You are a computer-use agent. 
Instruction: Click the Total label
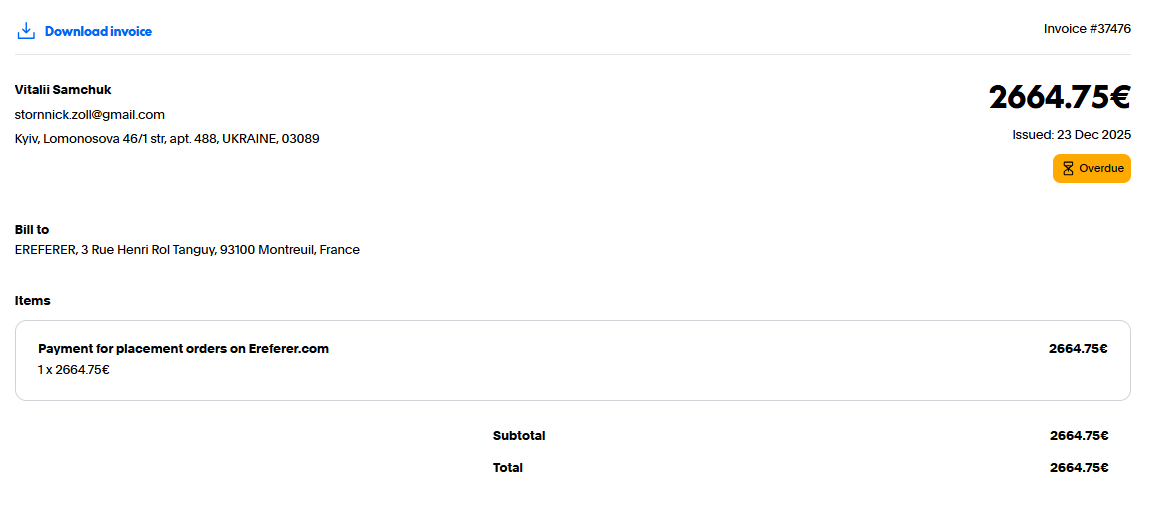point(508,468)
